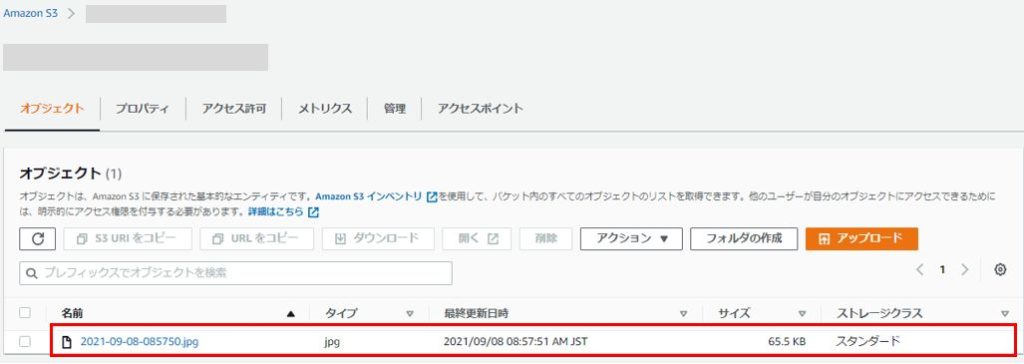The width and height of the screenshot is (1024, 364).
Task: Switch to the プロパティ tab
Action: coord(142,109)
